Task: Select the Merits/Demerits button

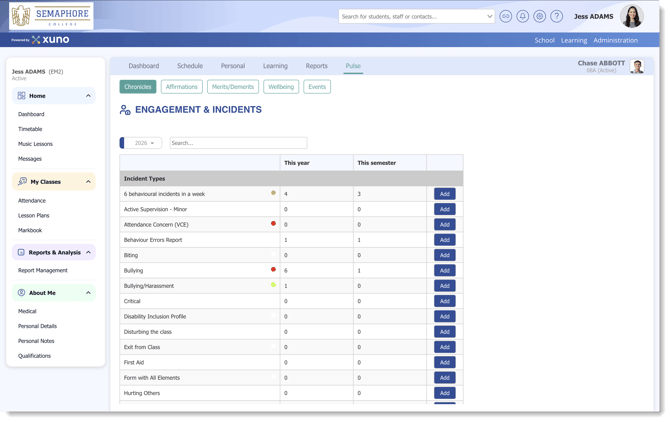Action: pyautogui.click(x=233, y=87)
